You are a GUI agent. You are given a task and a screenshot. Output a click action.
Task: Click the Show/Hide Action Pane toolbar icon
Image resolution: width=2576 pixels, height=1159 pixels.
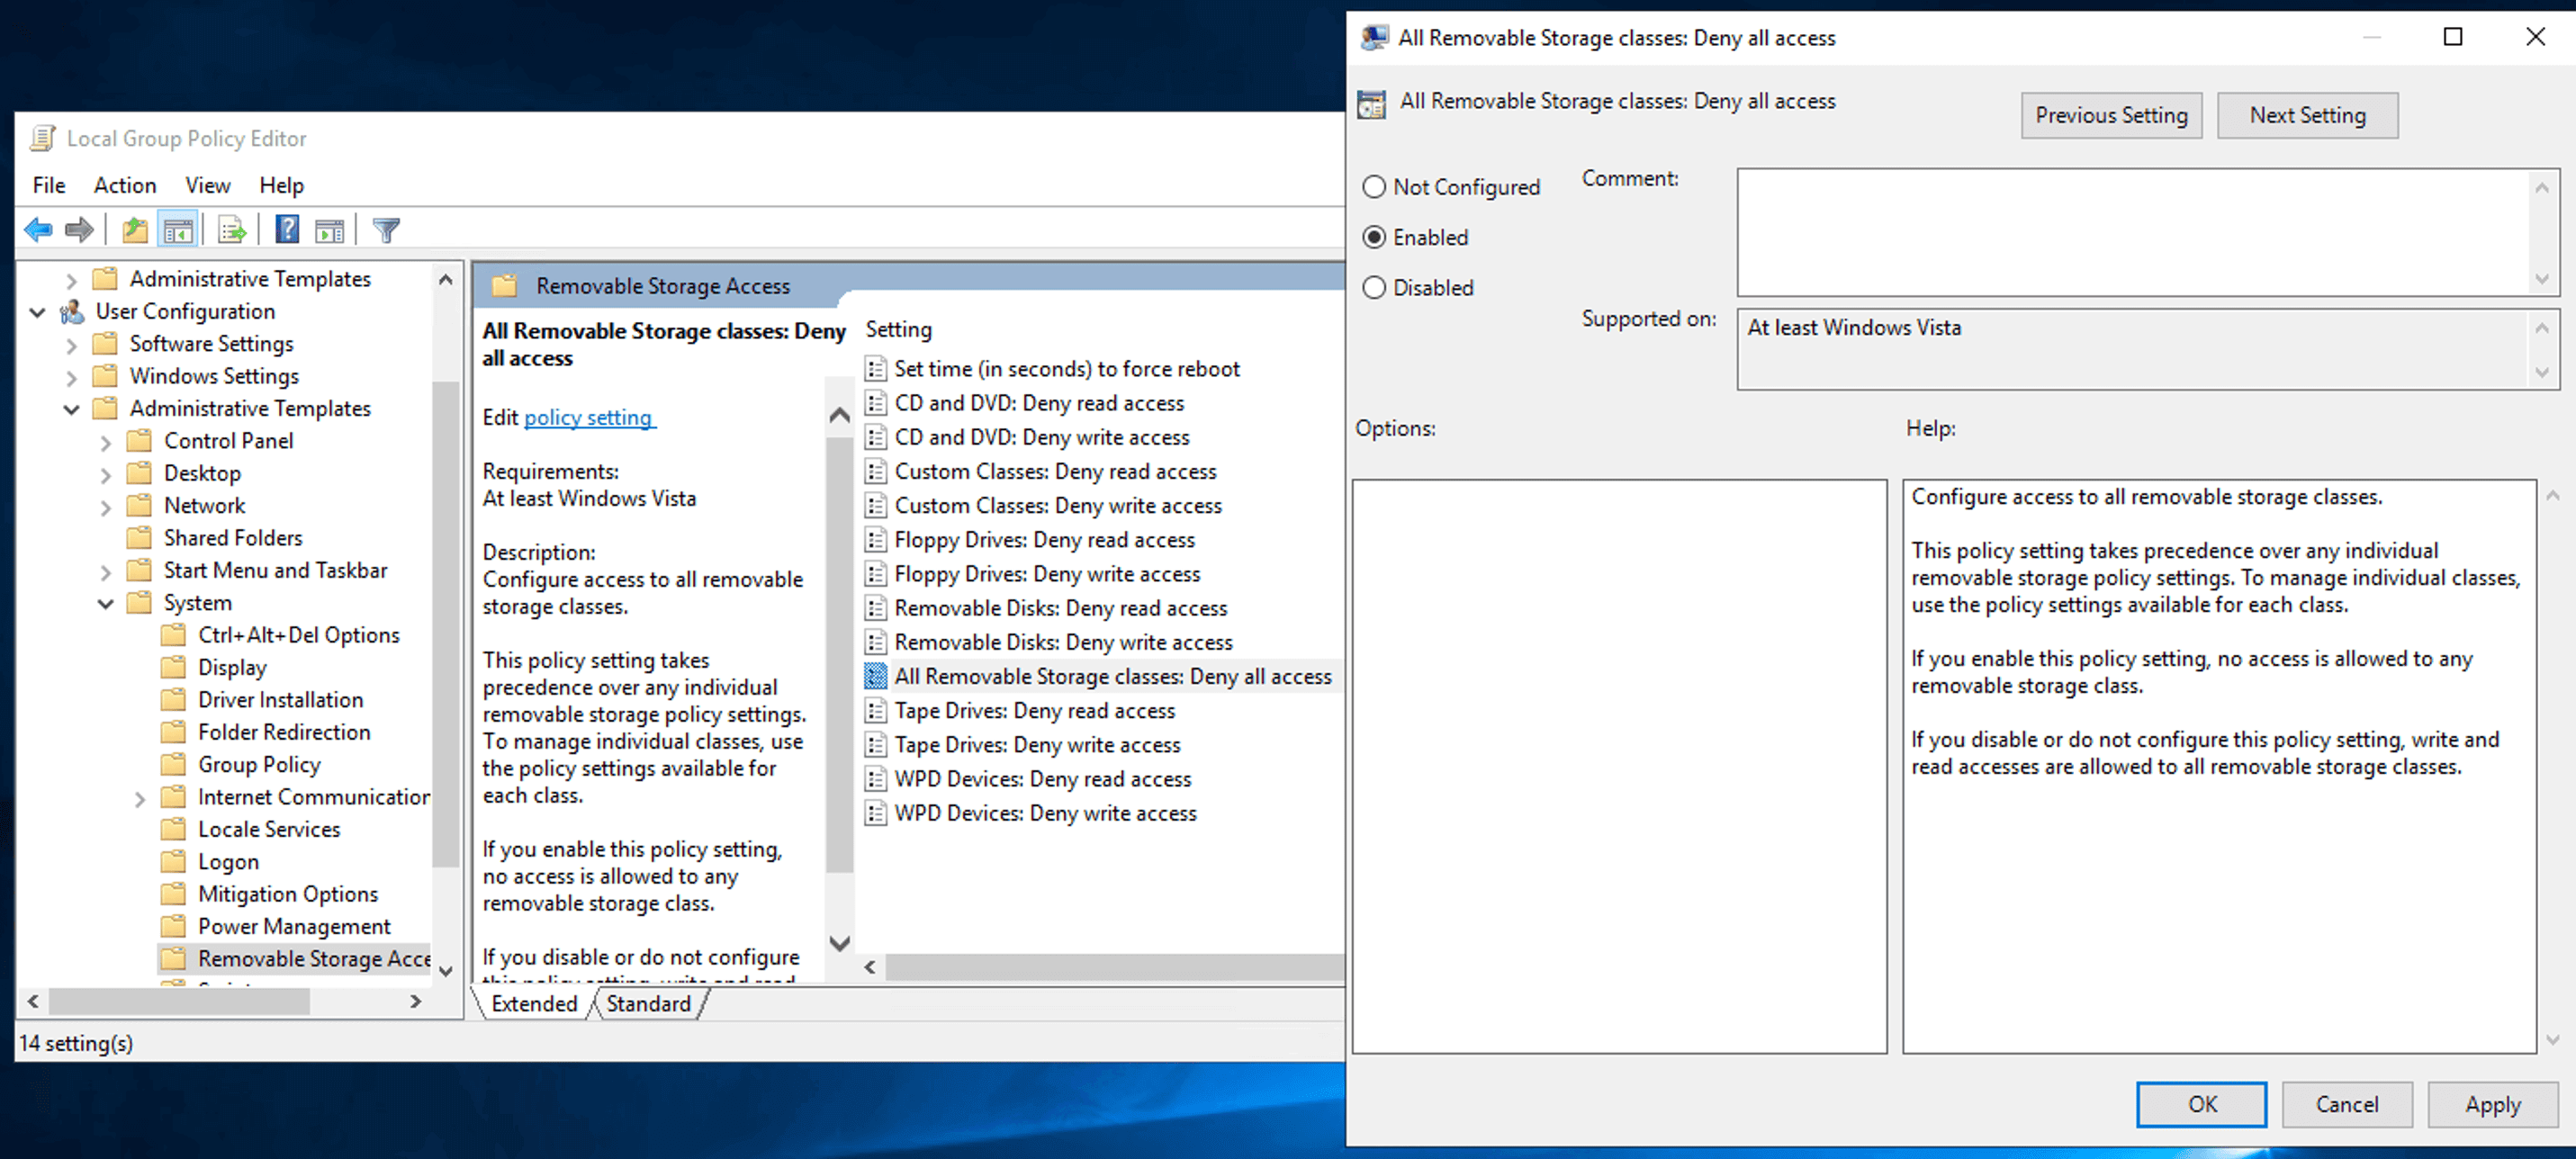click(x=330, y=229)
